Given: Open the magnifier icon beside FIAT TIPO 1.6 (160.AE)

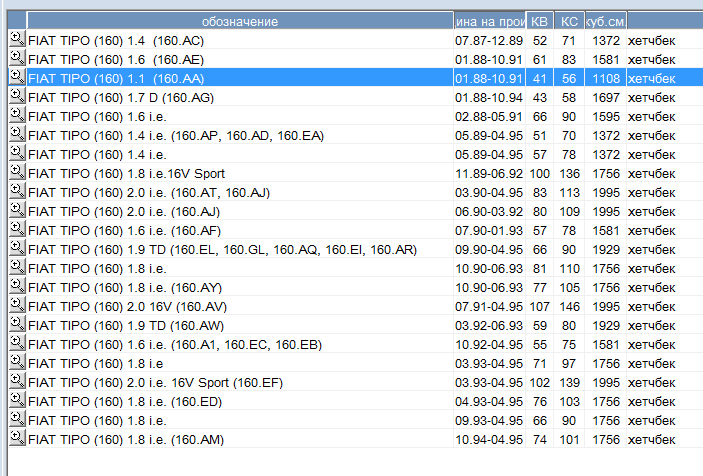Looking at the screenshot, I should pyautogui.click(x=16, y=58).
